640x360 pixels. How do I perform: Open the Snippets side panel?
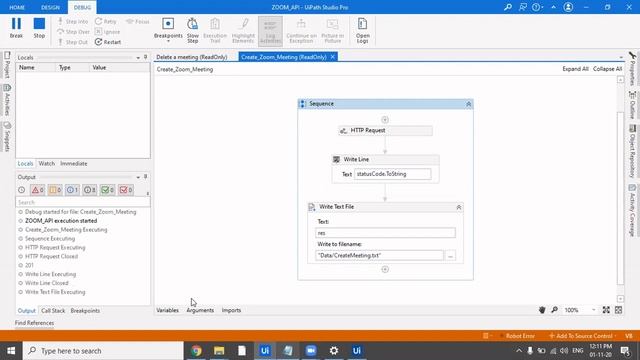click(7, 137)
